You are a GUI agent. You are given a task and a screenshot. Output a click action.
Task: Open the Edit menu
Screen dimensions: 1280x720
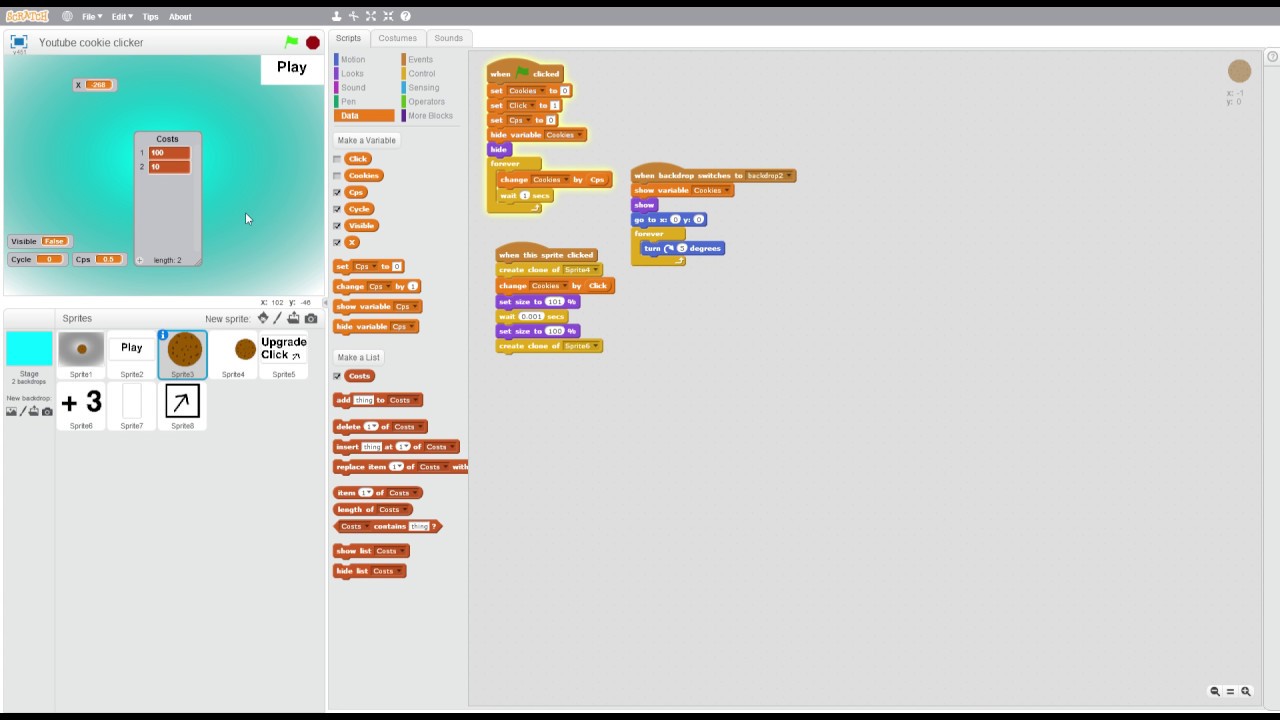(121, 16)
